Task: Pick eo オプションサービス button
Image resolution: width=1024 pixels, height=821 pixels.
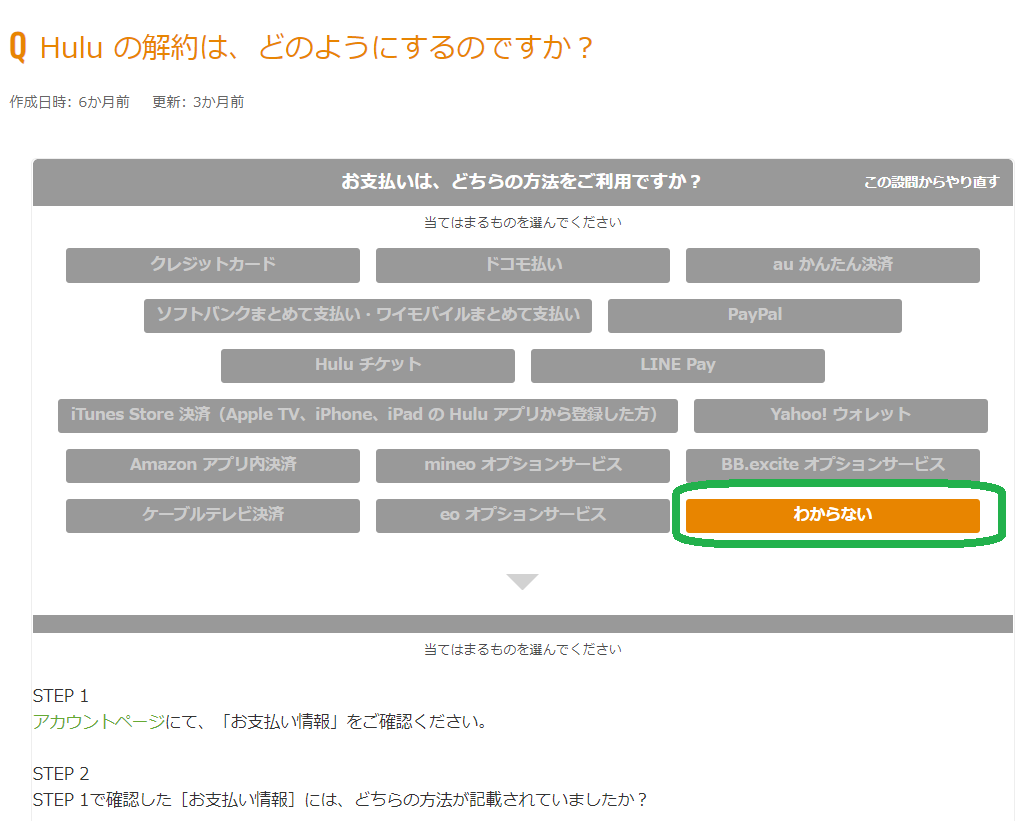Action: point(522,515)
